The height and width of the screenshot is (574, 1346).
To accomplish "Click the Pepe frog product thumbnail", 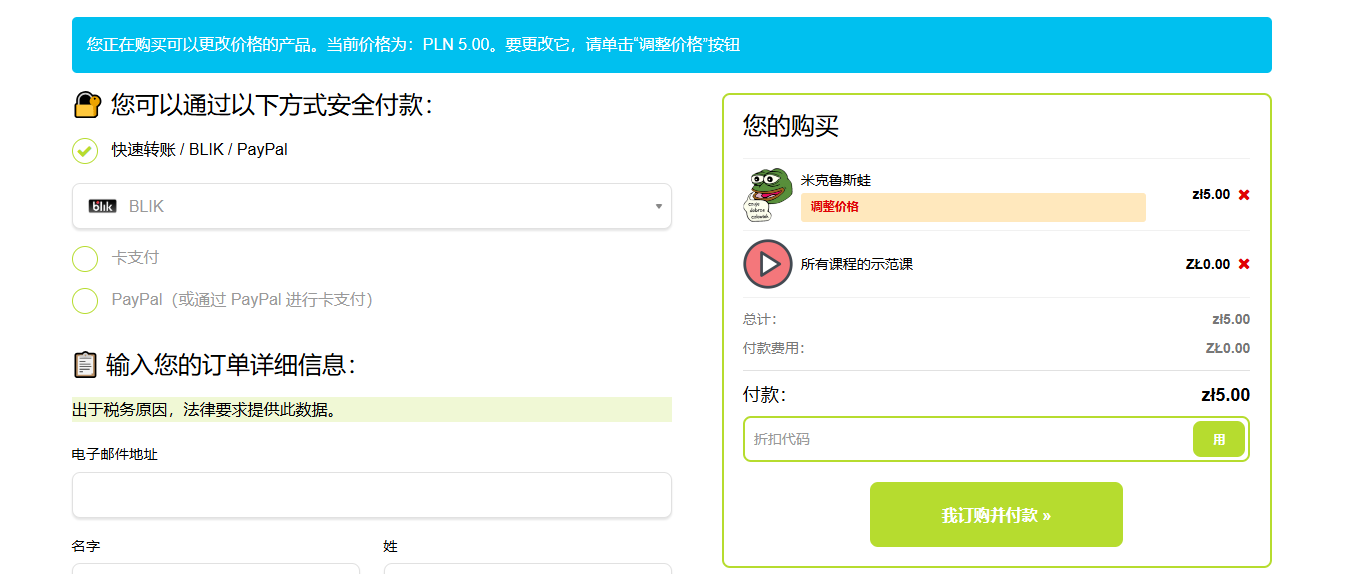I will click(x=767, y=195).
